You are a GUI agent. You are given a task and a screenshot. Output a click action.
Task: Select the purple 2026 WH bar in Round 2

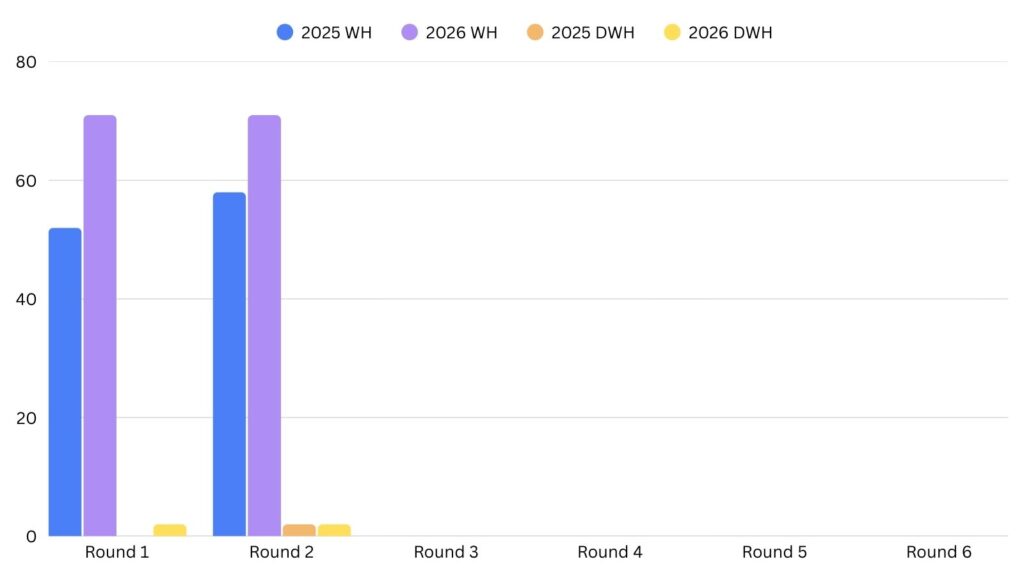pyautogui.click(x=264, y=325)
